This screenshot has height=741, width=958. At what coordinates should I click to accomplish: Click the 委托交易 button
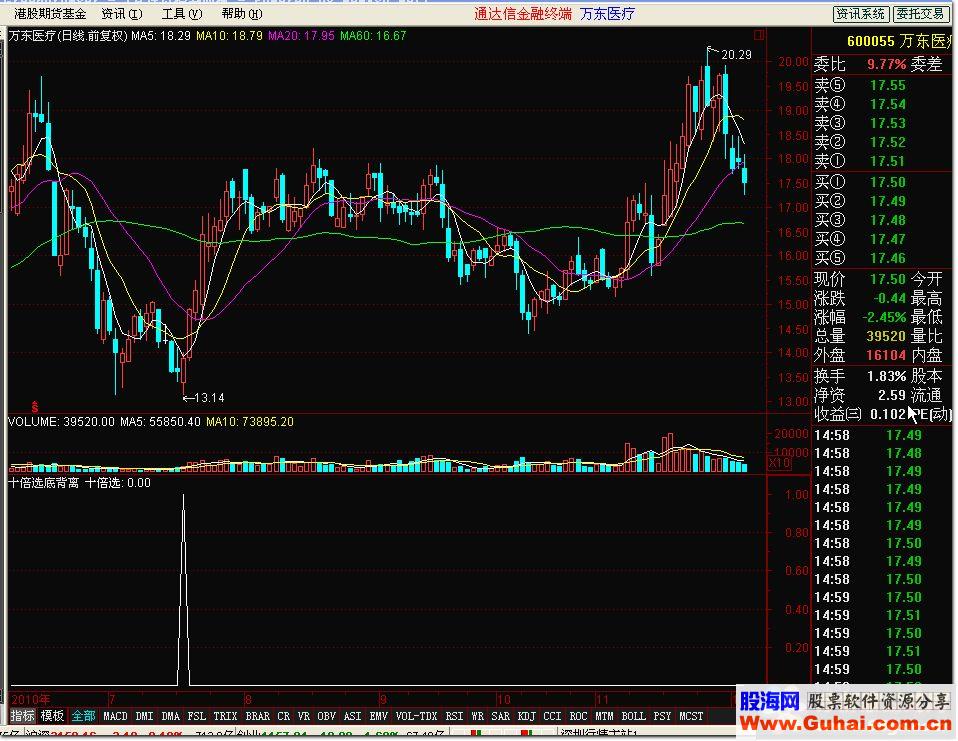click(x=921, y=14)
